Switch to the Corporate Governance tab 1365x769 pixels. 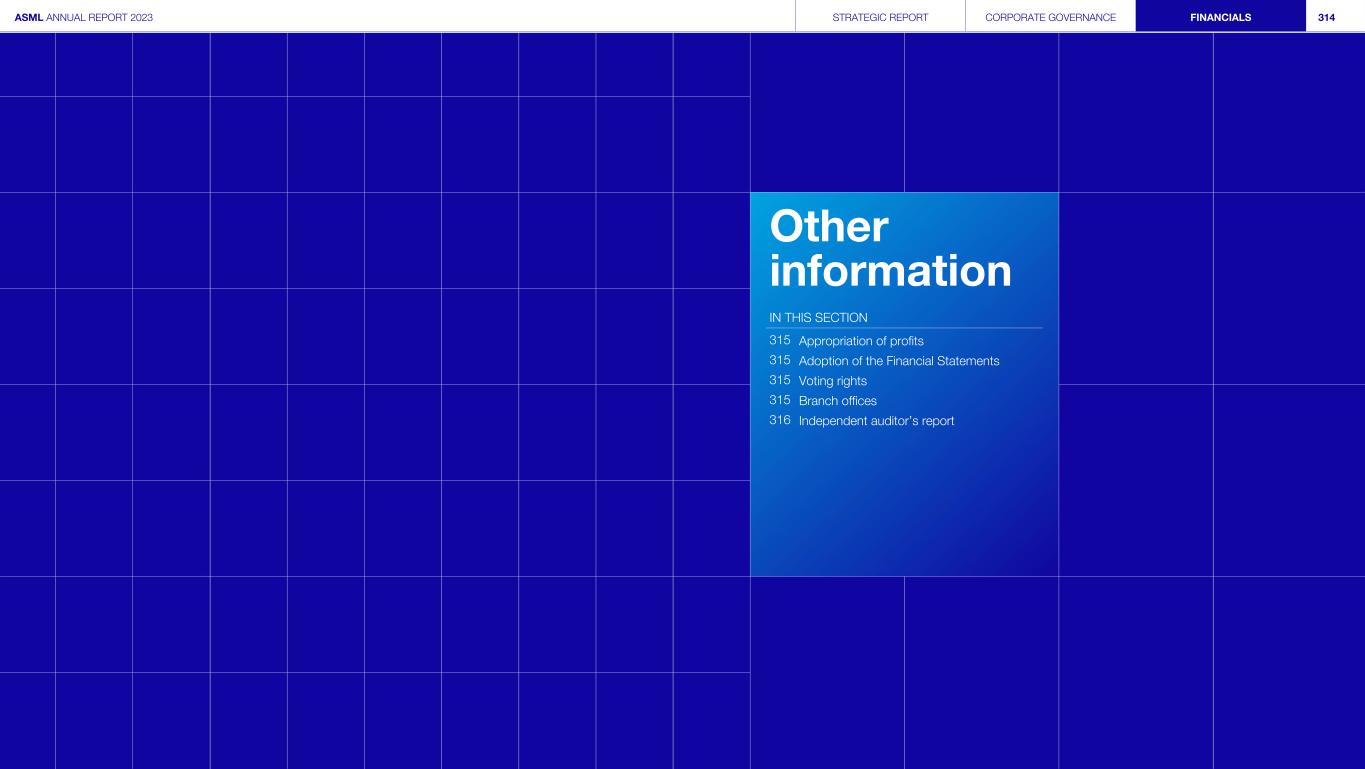1050,17
